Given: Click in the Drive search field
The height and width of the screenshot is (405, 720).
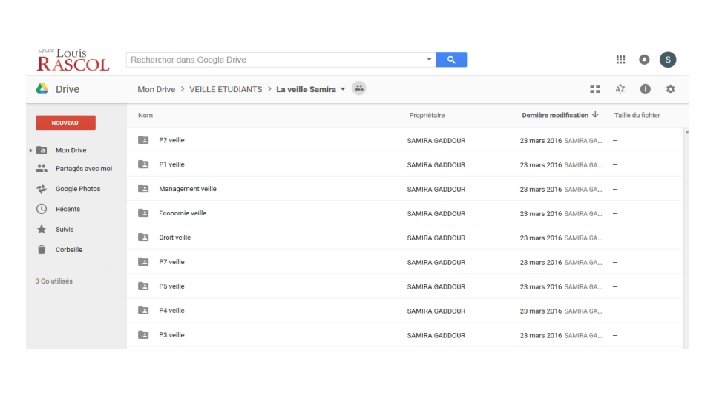Looking at the screenshot, I should (x=277, y=60).
